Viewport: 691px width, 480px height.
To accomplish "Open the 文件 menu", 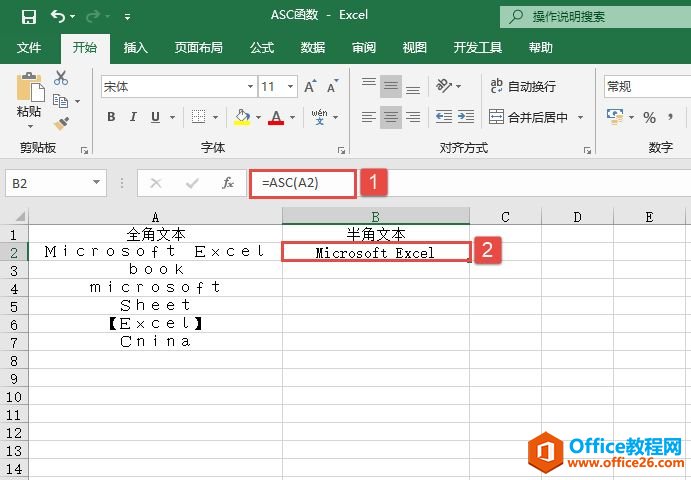I will pyautogui.click(x=29, y=47).
